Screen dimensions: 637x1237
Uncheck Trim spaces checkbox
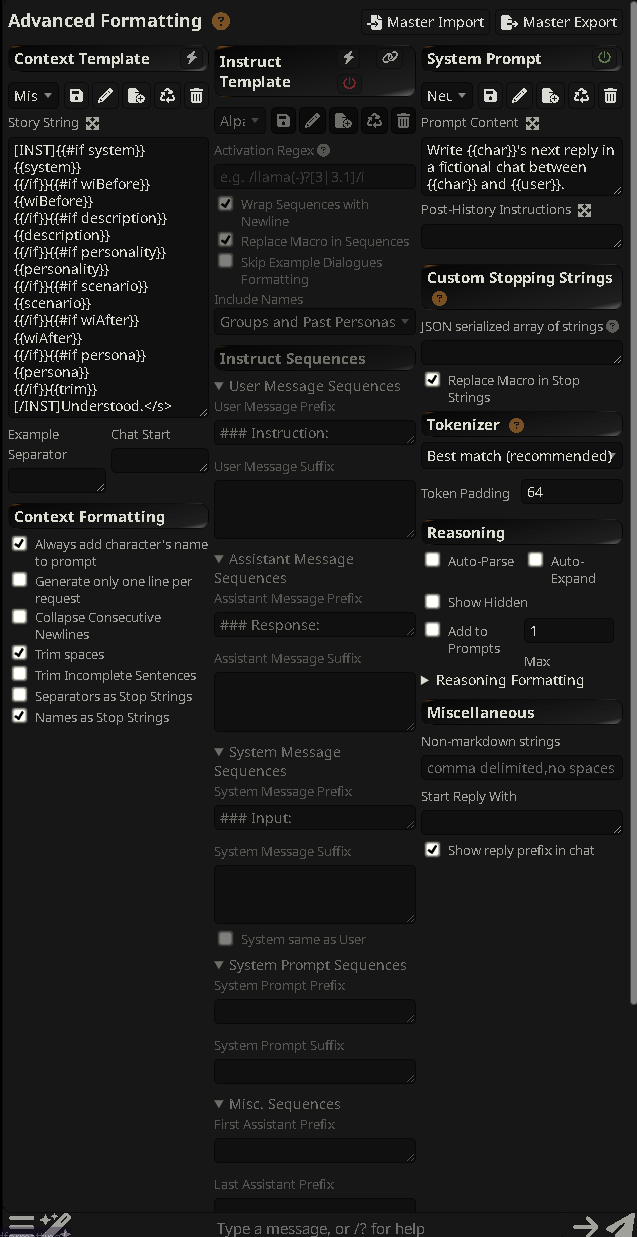(x=19, y=652)
